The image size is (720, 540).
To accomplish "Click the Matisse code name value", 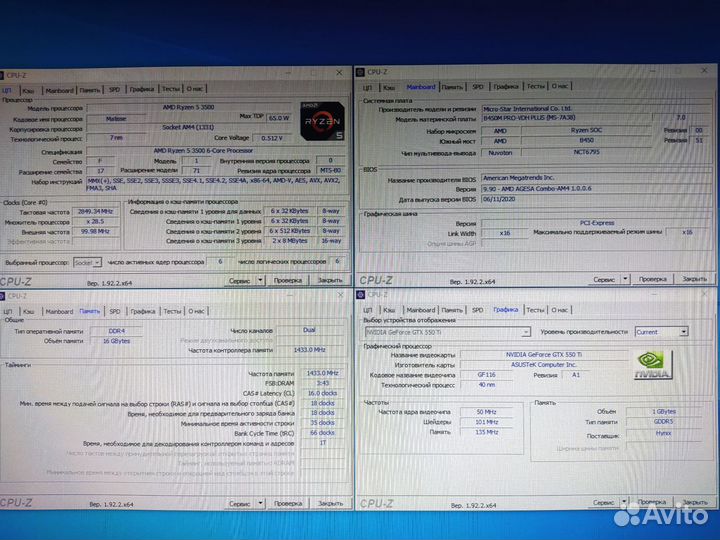I will [x=116, y=118].
